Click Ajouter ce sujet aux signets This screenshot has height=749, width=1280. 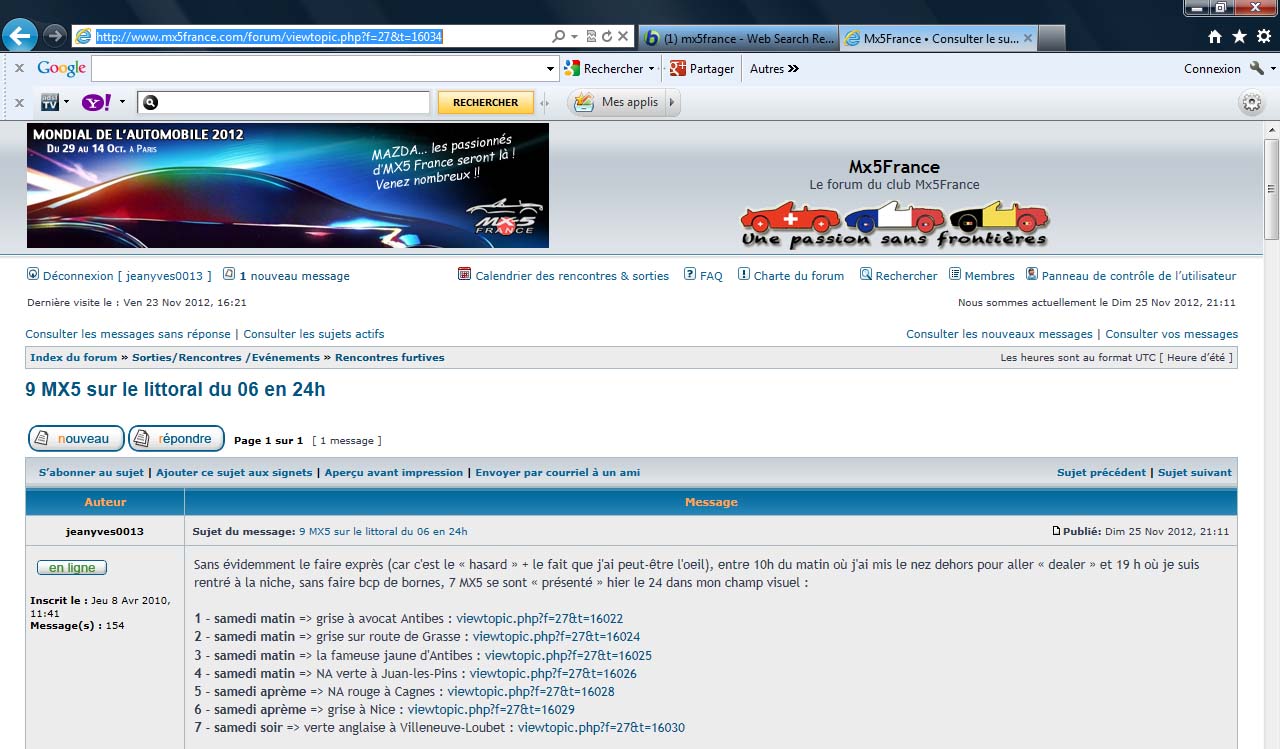pyautogui.click(x=234, y=472)
